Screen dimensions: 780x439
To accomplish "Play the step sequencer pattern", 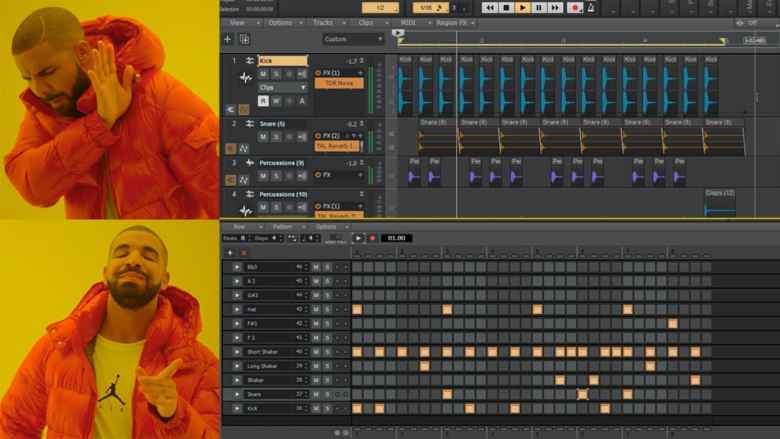I will 359,238.
